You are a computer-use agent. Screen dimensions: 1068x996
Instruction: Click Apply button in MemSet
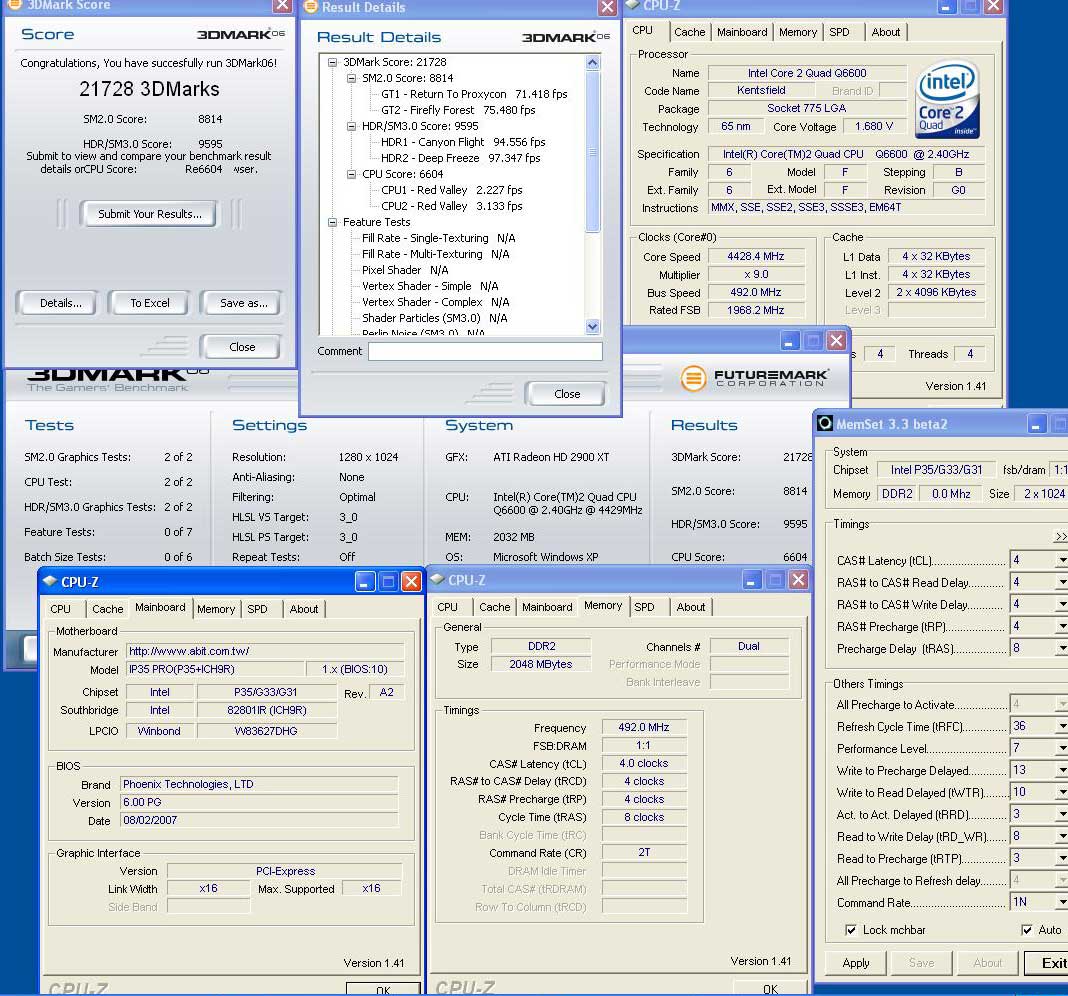tap(855, 963)
